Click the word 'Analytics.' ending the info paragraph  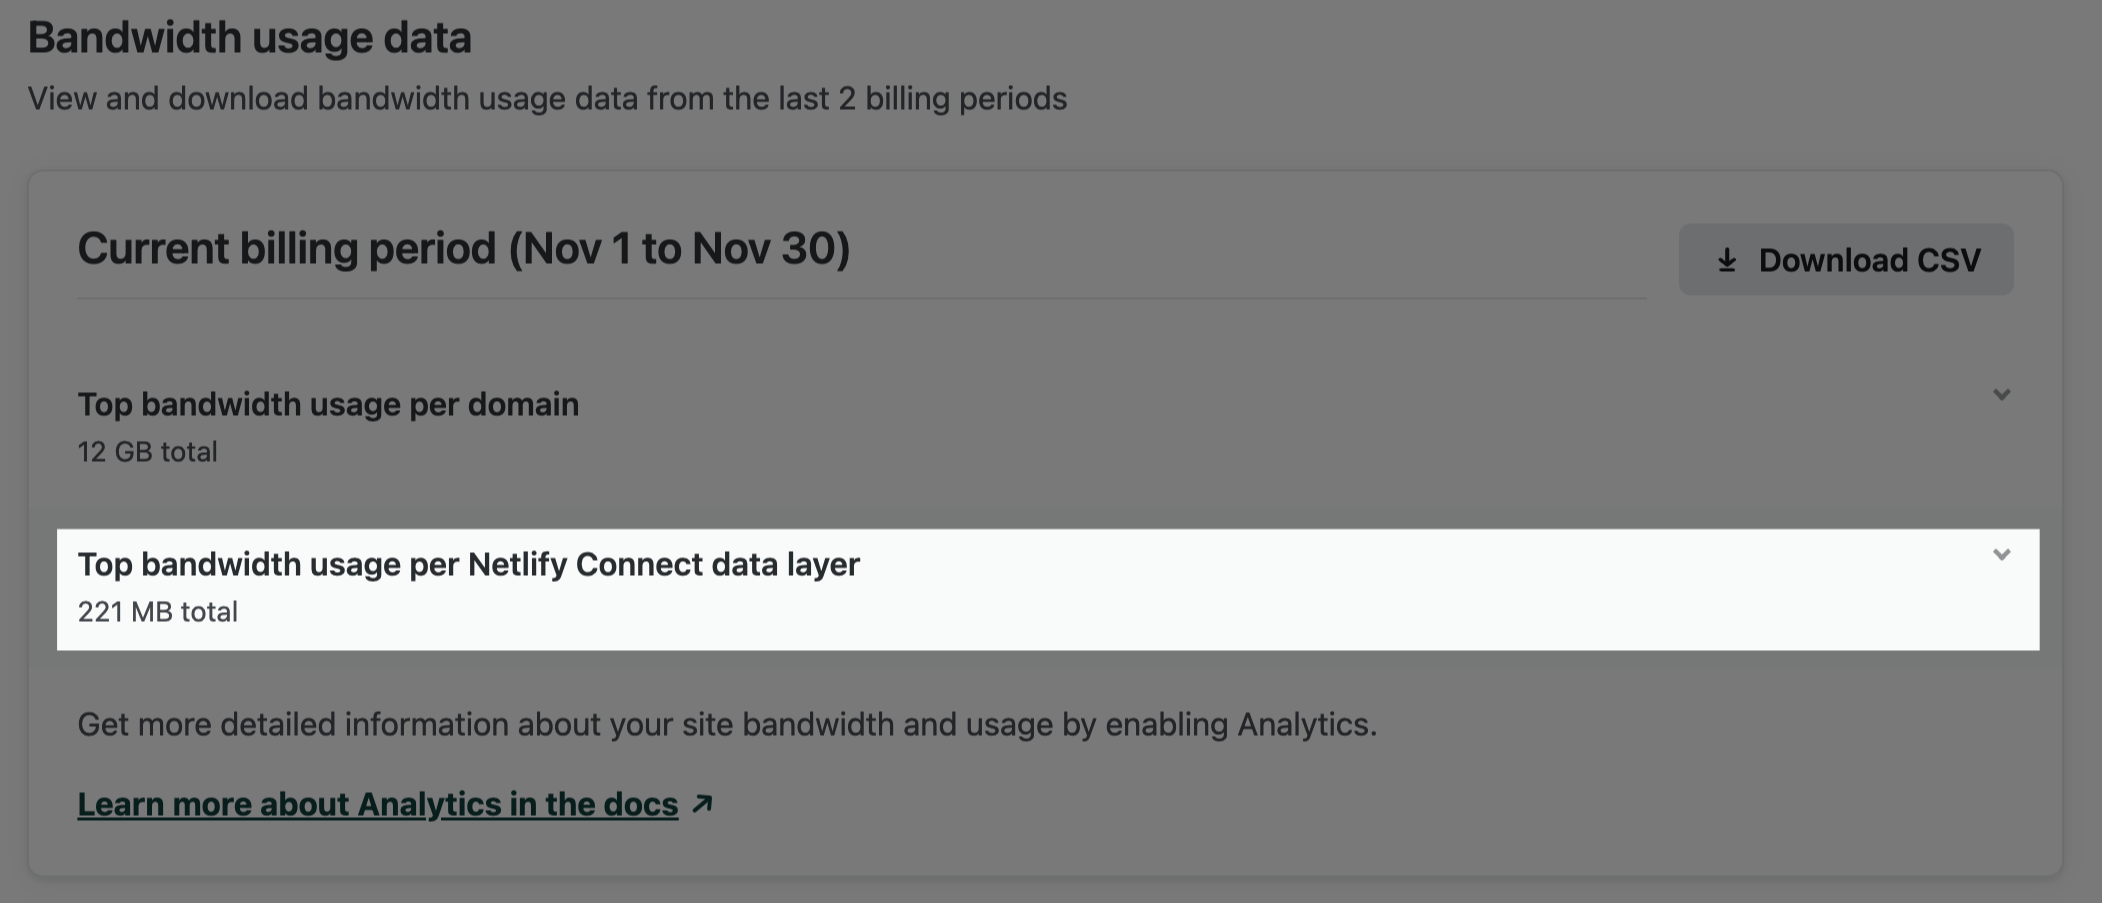(x=1307, y=724)
